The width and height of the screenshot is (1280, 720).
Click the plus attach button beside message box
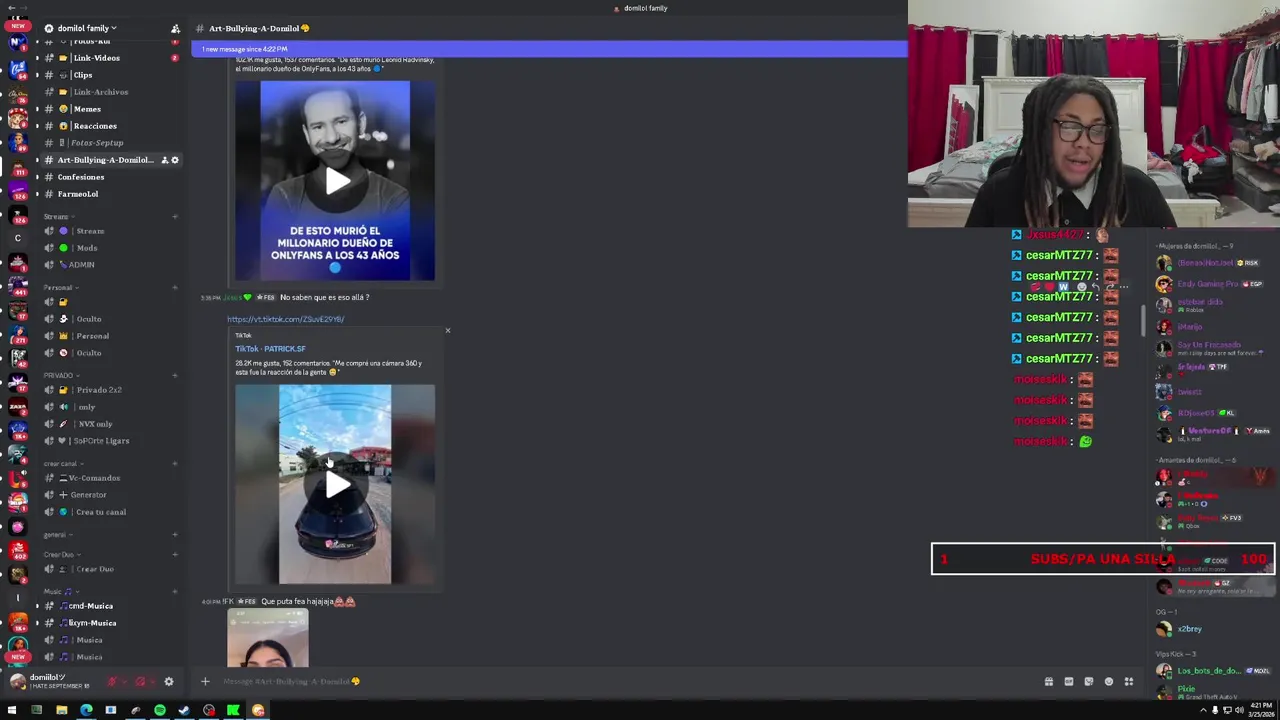pos(205,682)
